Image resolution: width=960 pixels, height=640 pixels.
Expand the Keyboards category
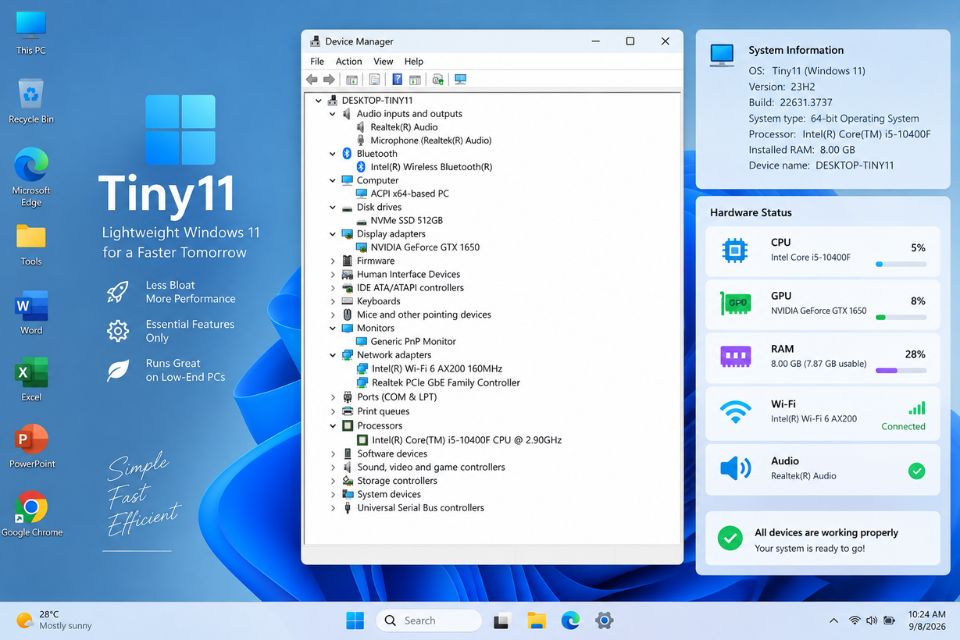pos(332,301)
